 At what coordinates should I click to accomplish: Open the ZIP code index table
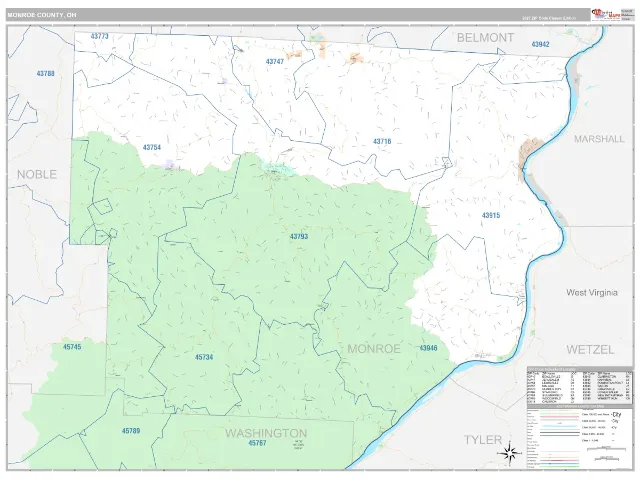click(579, 385)
